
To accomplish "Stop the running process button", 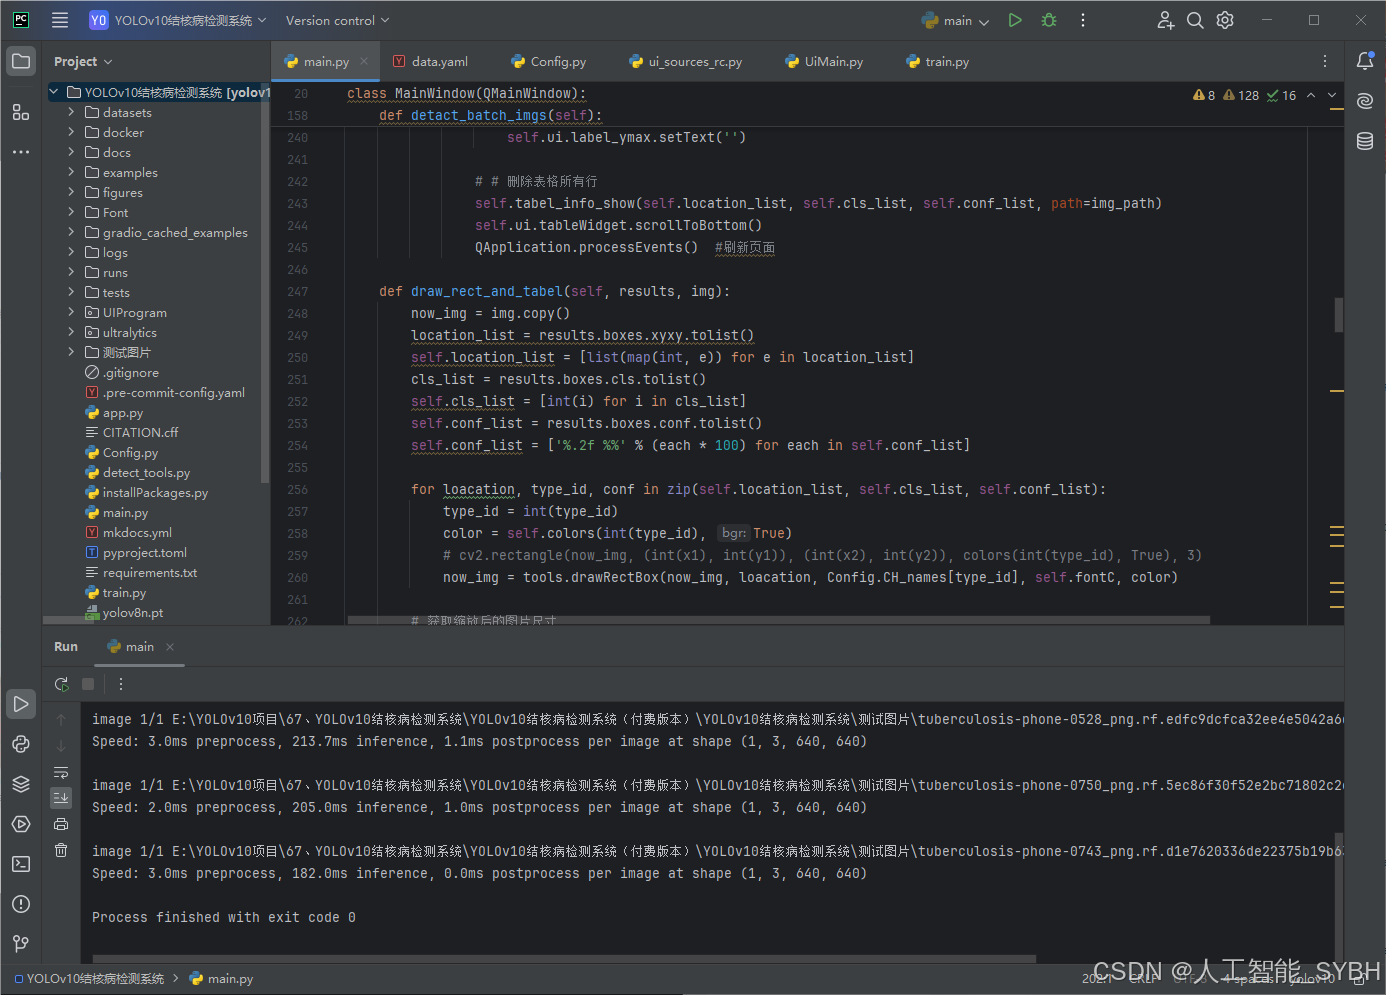I will (x=88, y=684).
